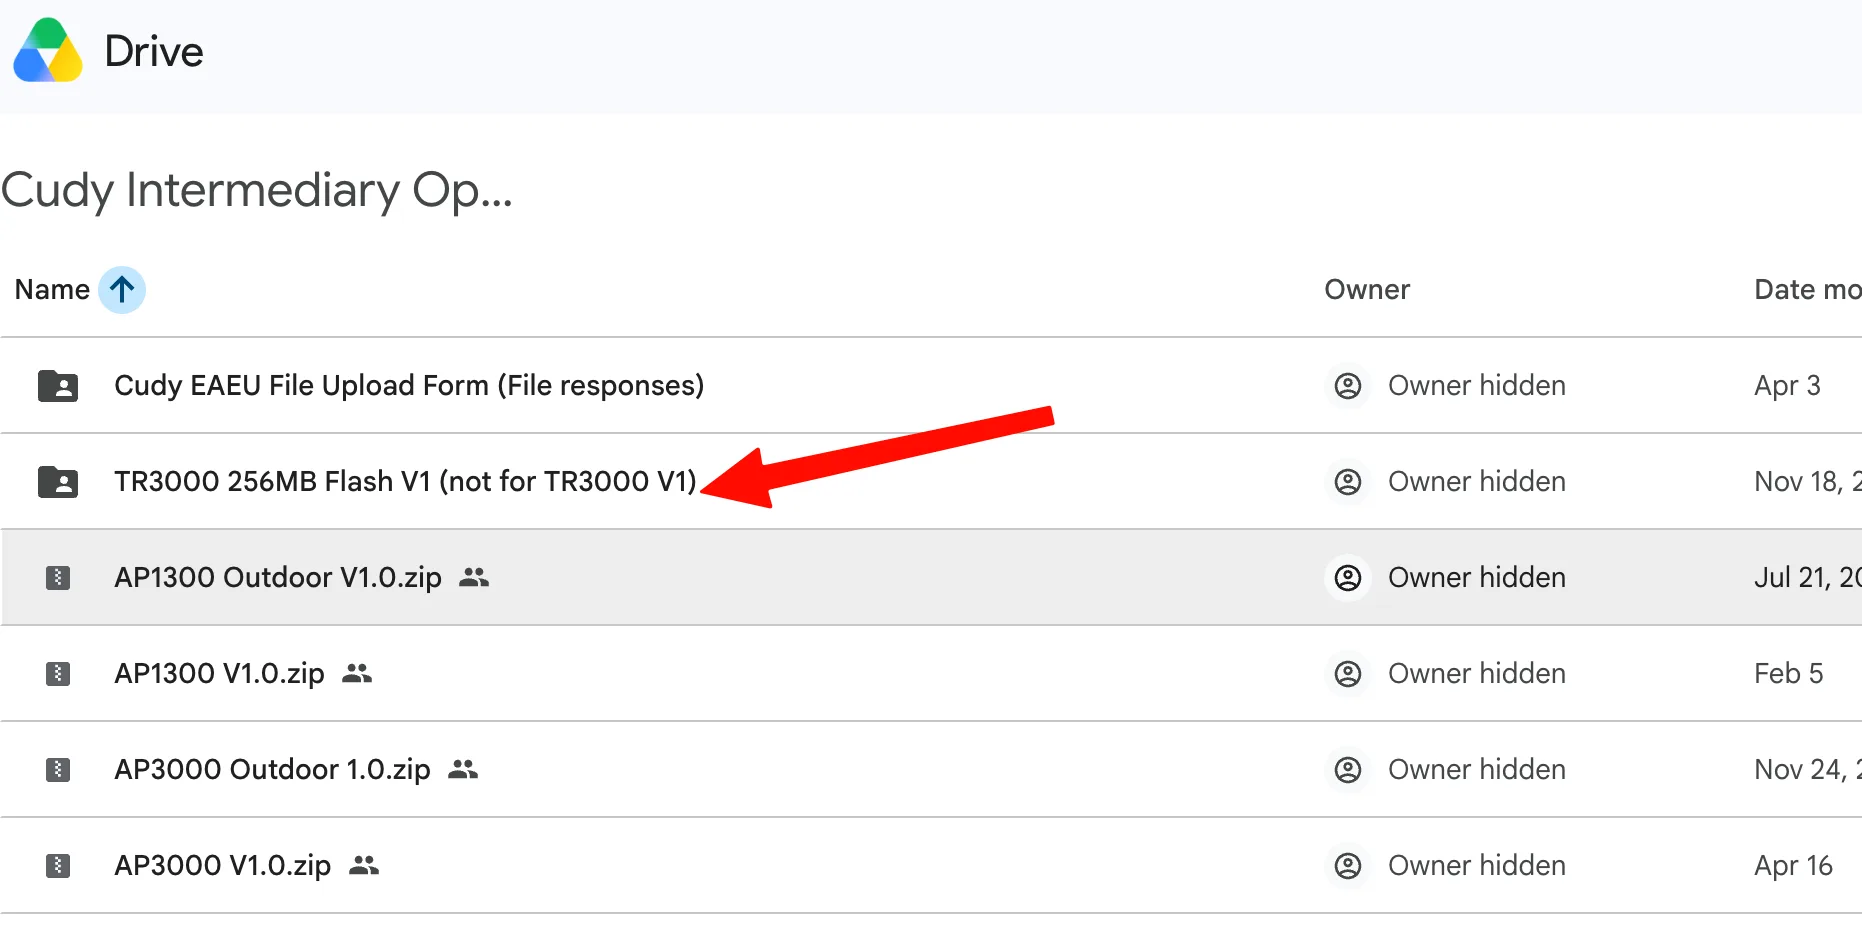Select the AP3000 Outdoor 1.0.zip file
This screenshot has width=1862, height=936.
pyautogui.click(x=273, y=770)
